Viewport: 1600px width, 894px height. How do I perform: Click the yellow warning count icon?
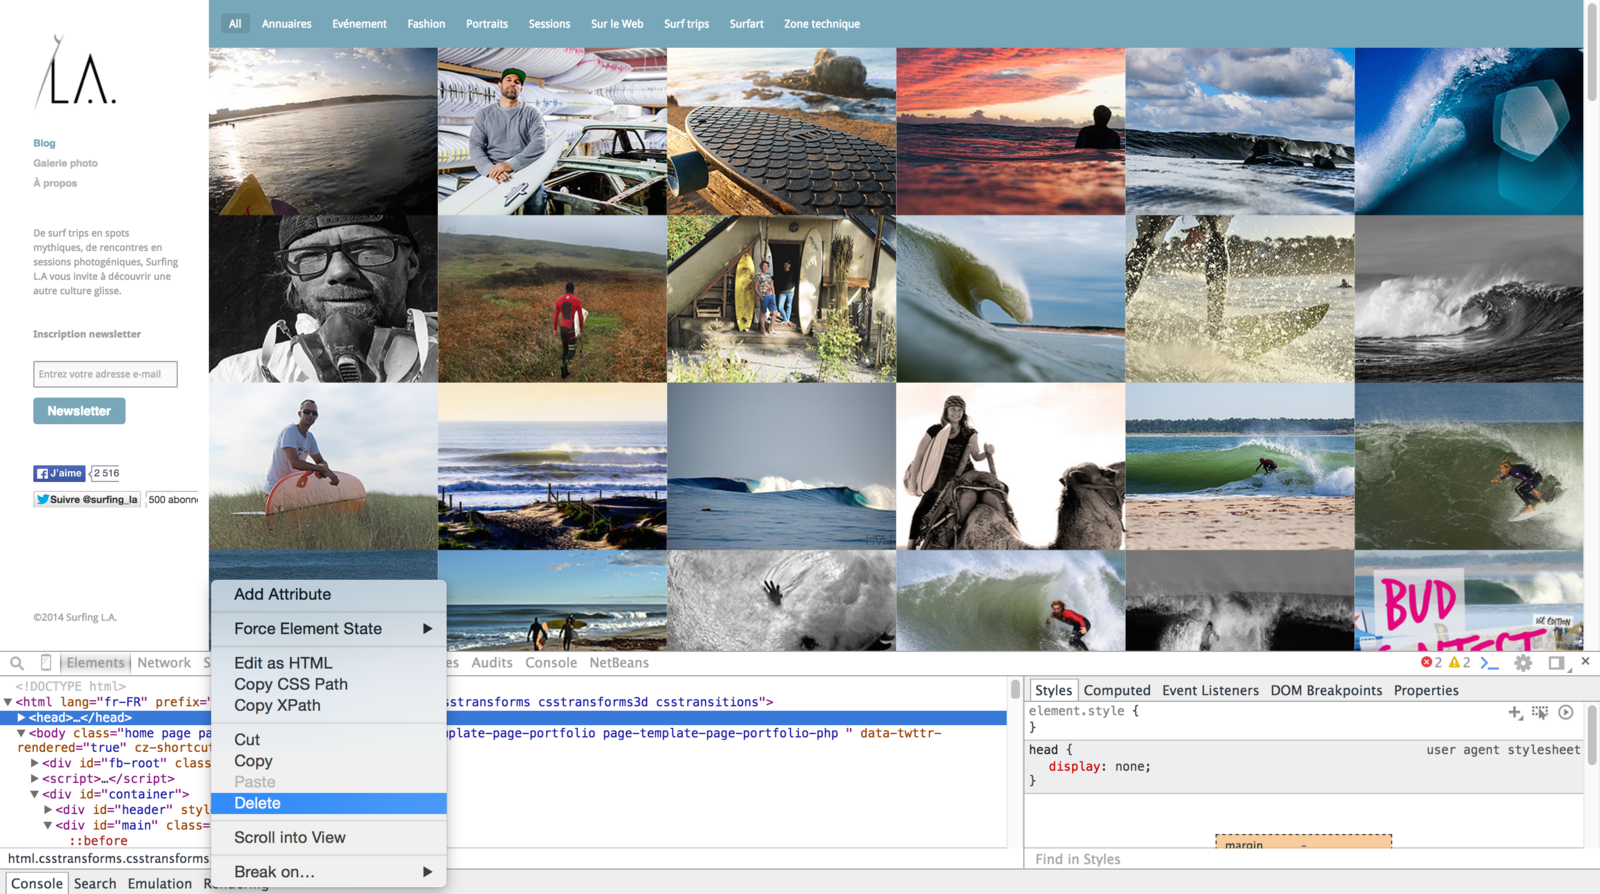click(1455, 662)
